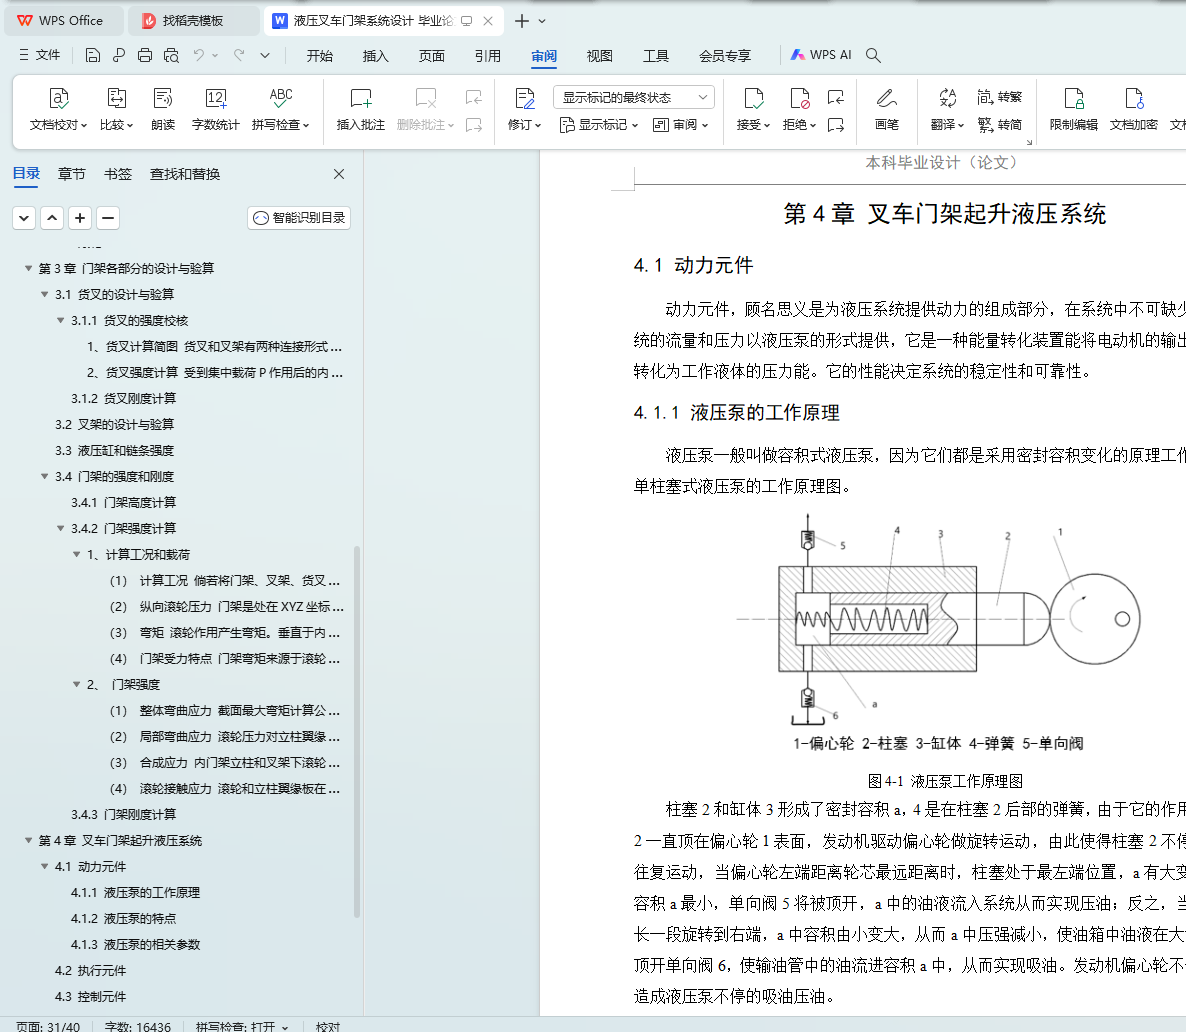Click the save icon in quick toolbar

(92, 55)
